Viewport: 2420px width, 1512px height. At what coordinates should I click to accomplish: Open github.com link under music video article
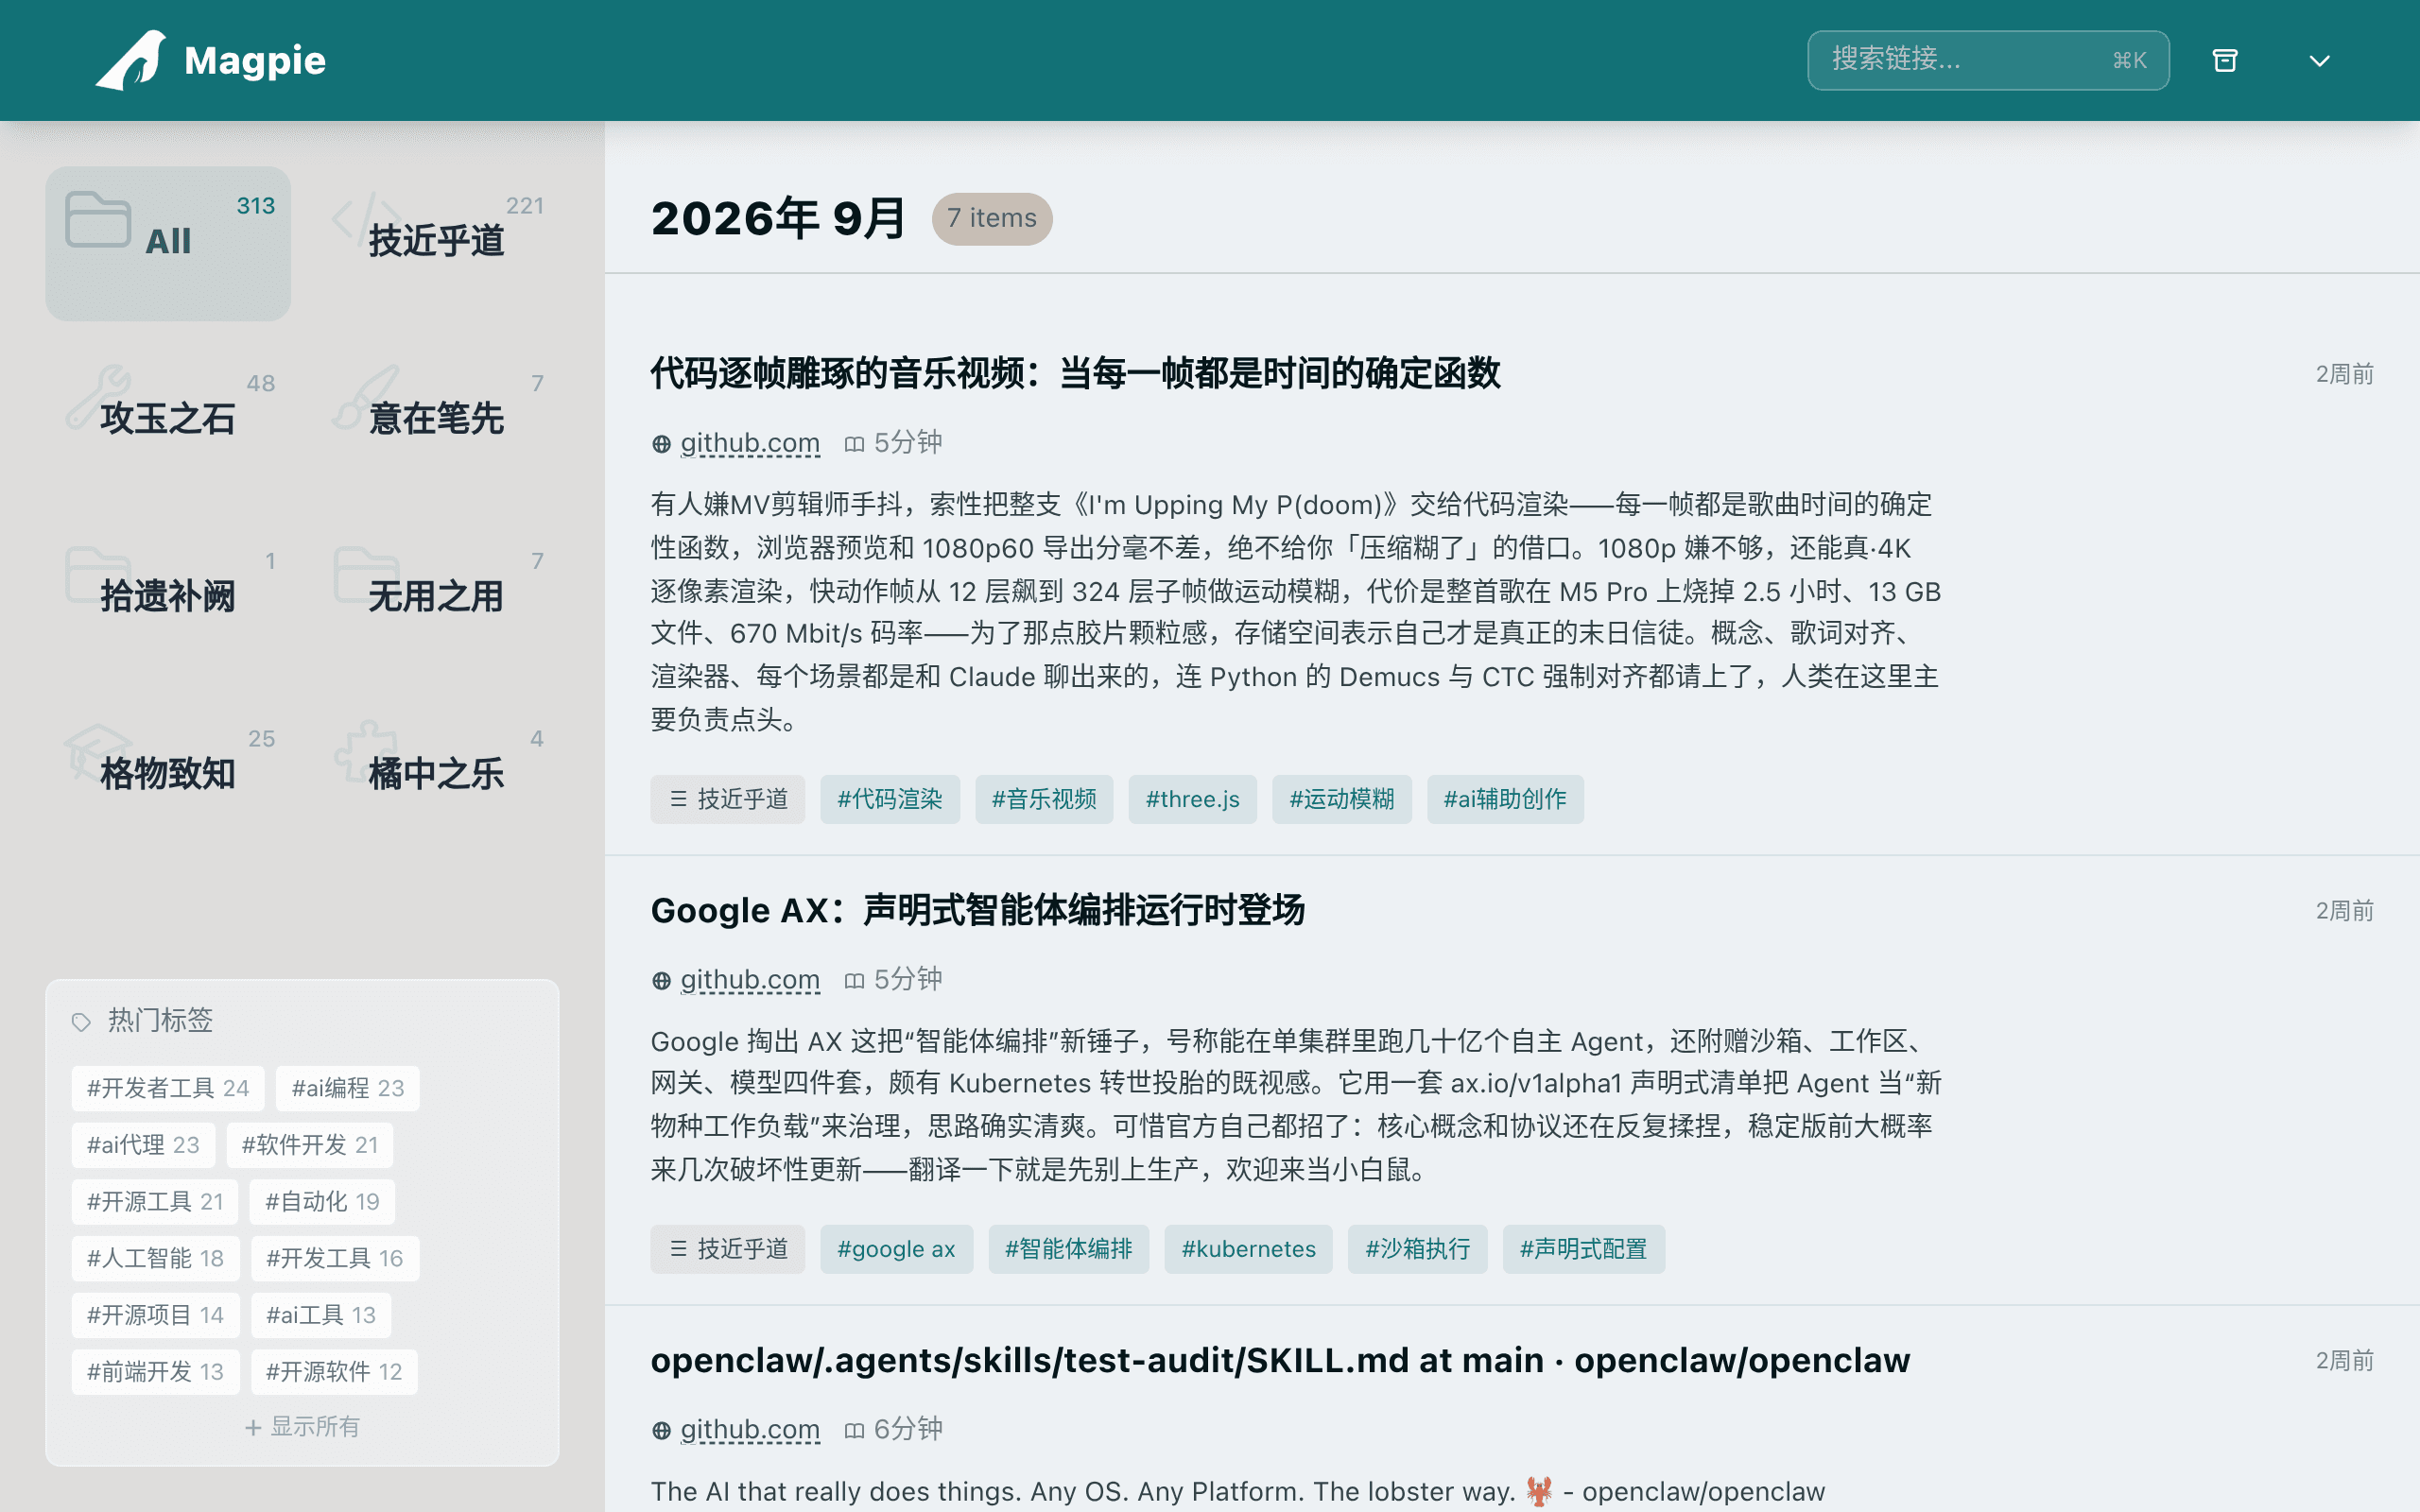(750, 443)
